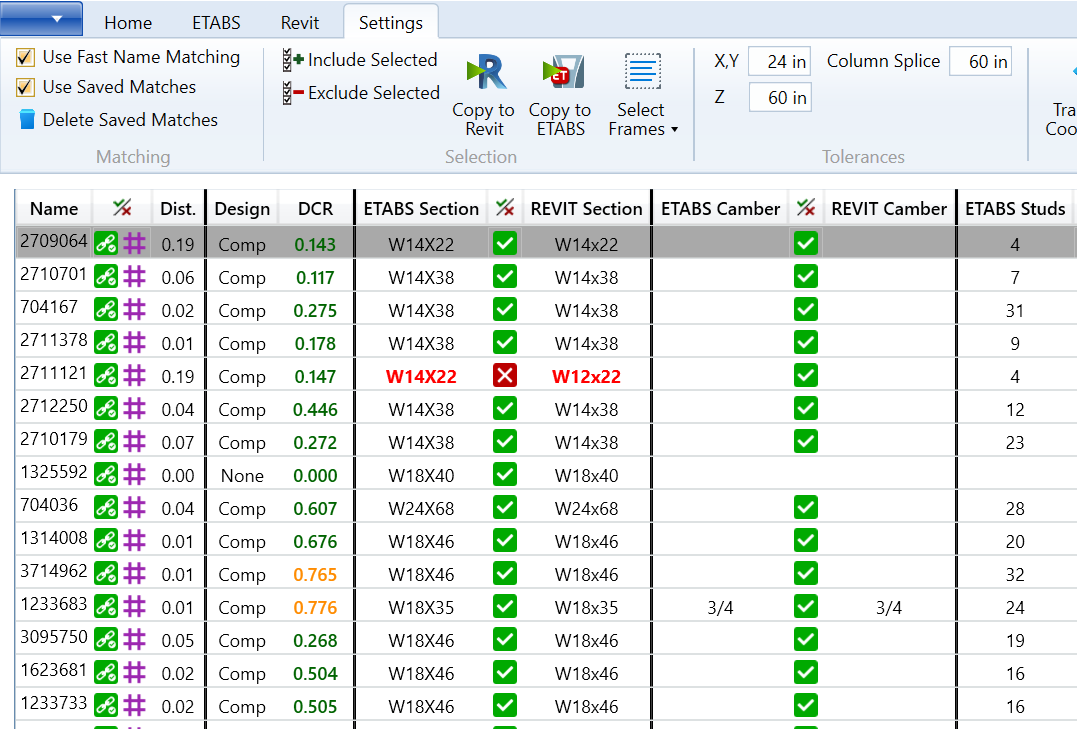Click Include Selected button
The image size is (1077, 729).
pos(360,60)
